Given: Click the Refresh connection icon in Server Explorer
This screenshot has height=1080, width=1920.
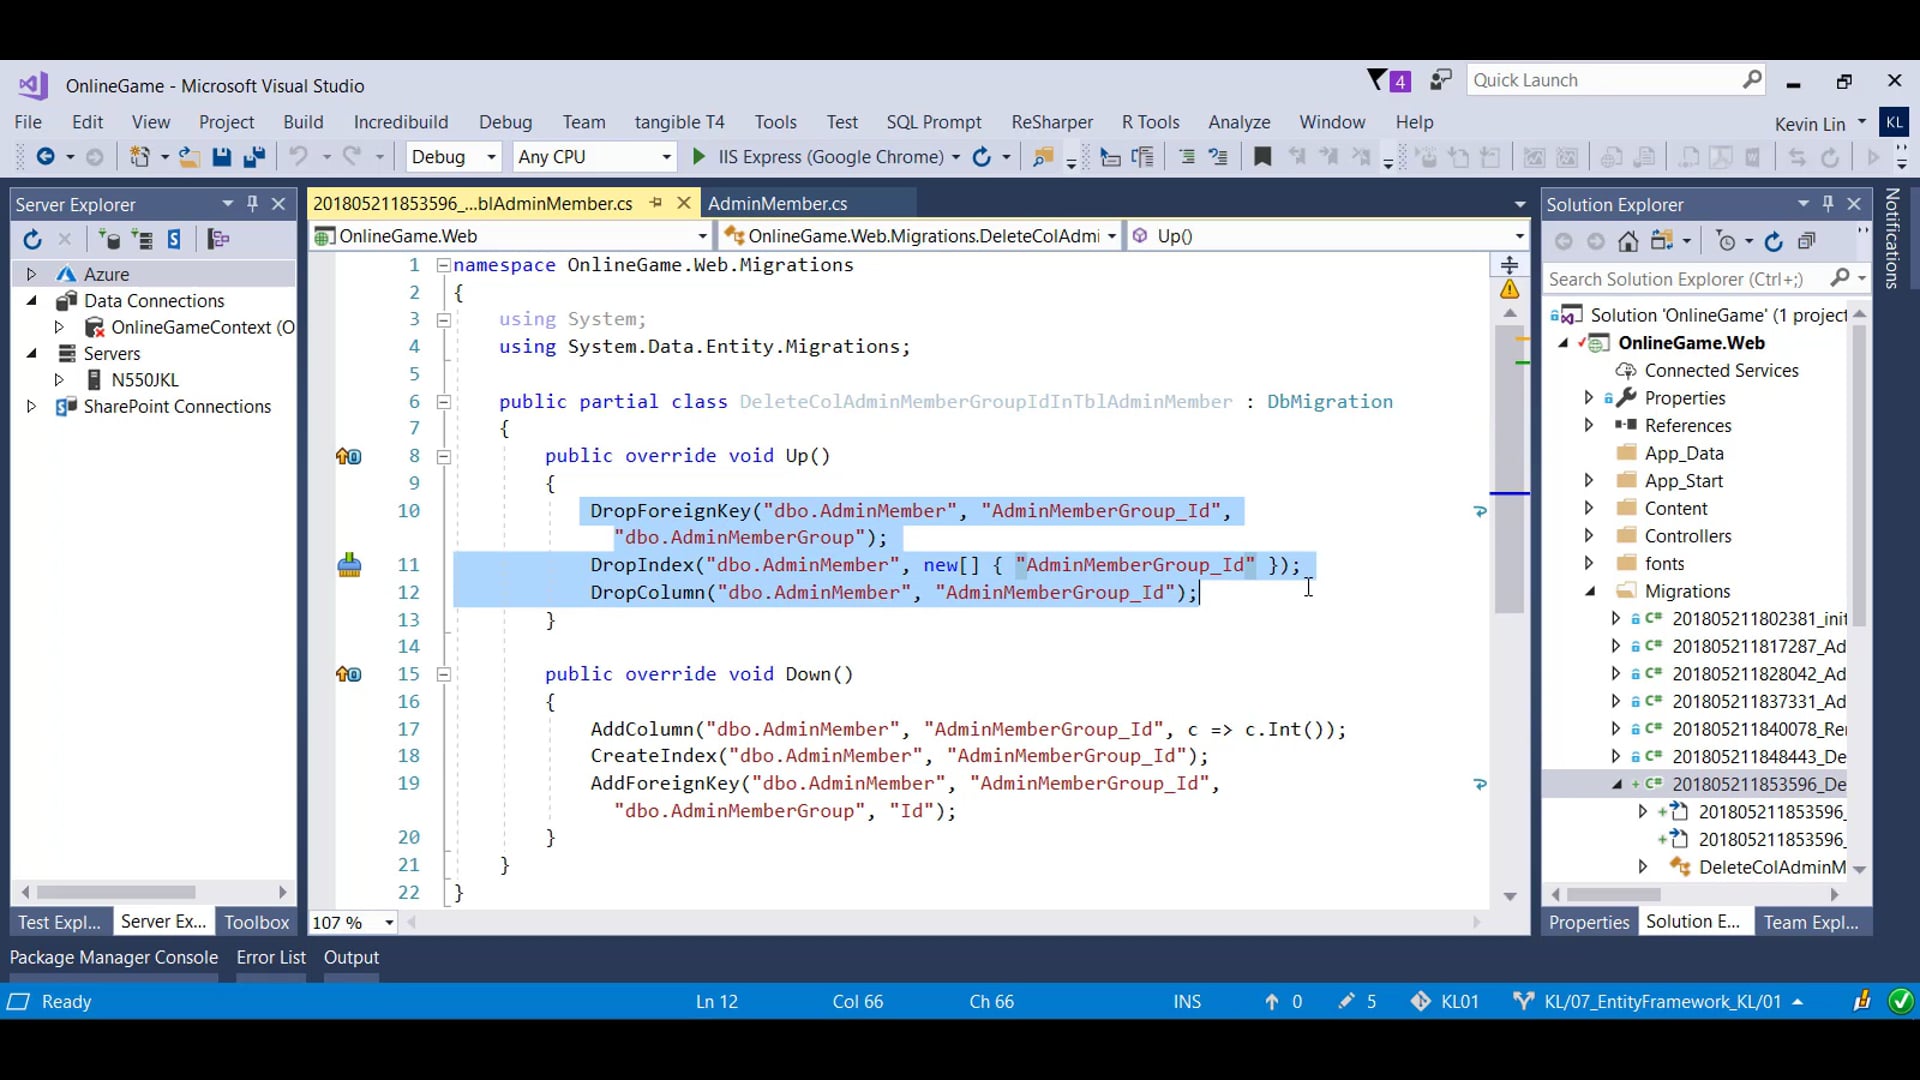Looking at the screenshot, I should (30, 239).
